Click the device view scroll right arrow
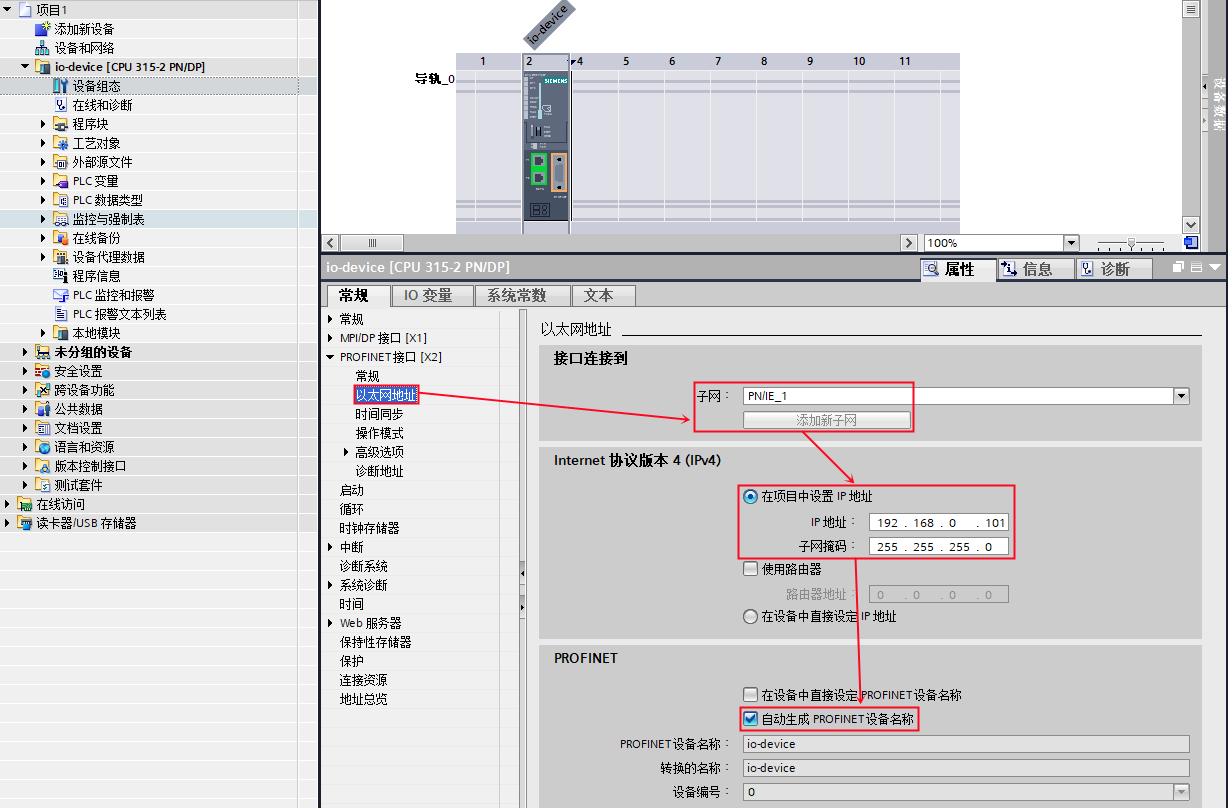Screen dimensions: 1228x808 pyautogui.click(x=908, y=243)
